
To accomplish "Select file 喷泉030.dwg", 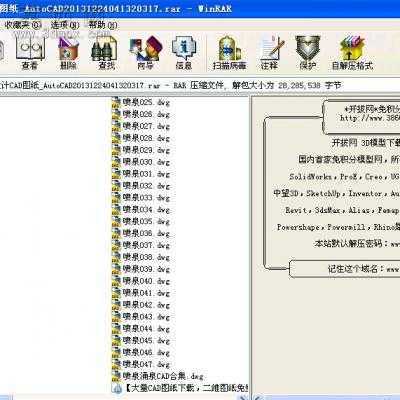I will click(141, 162).
